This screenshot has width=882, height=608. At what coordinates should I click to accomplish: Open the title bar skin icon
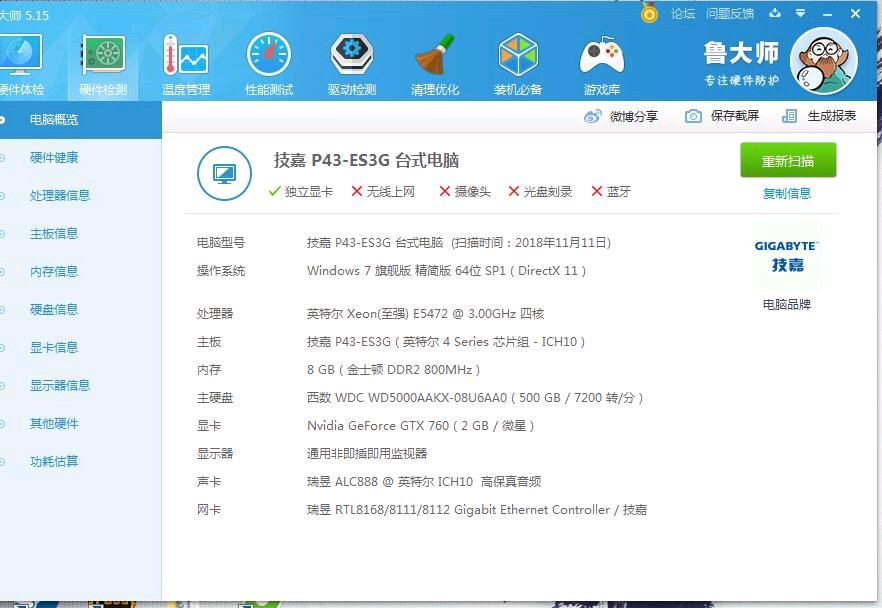tap(775, 13)
